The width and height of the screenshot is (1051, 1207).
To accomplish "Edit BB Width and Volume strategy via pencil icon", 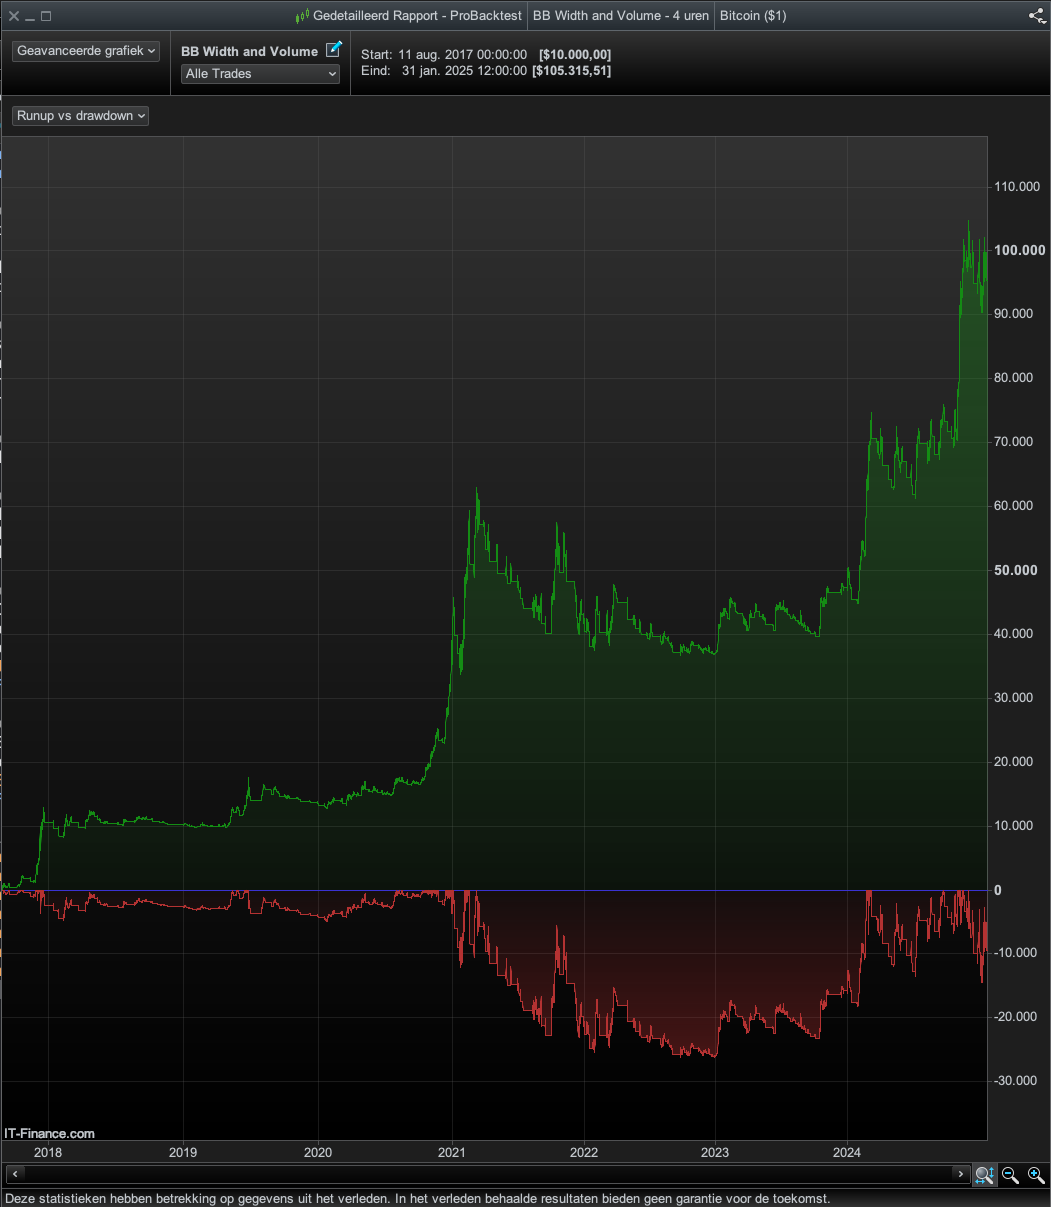I will tap(334, 50).
